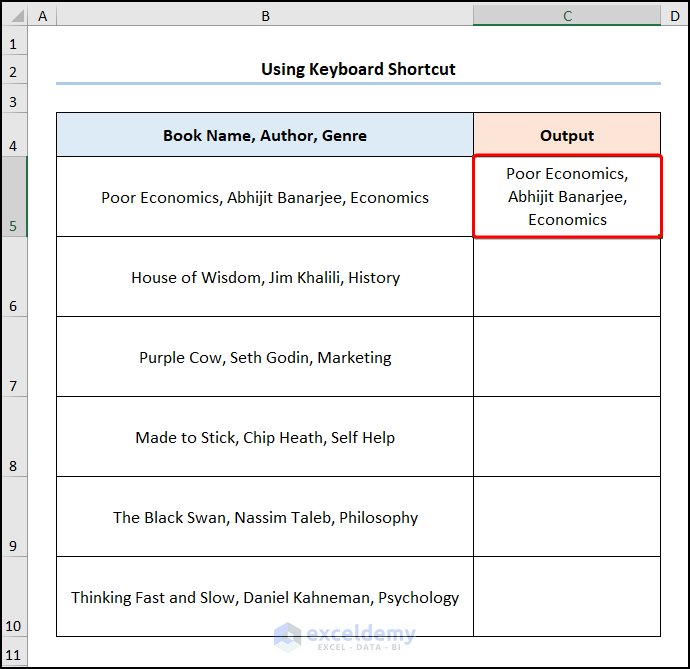
Task: Select the highlighted column C header
Action: (567, 16)
